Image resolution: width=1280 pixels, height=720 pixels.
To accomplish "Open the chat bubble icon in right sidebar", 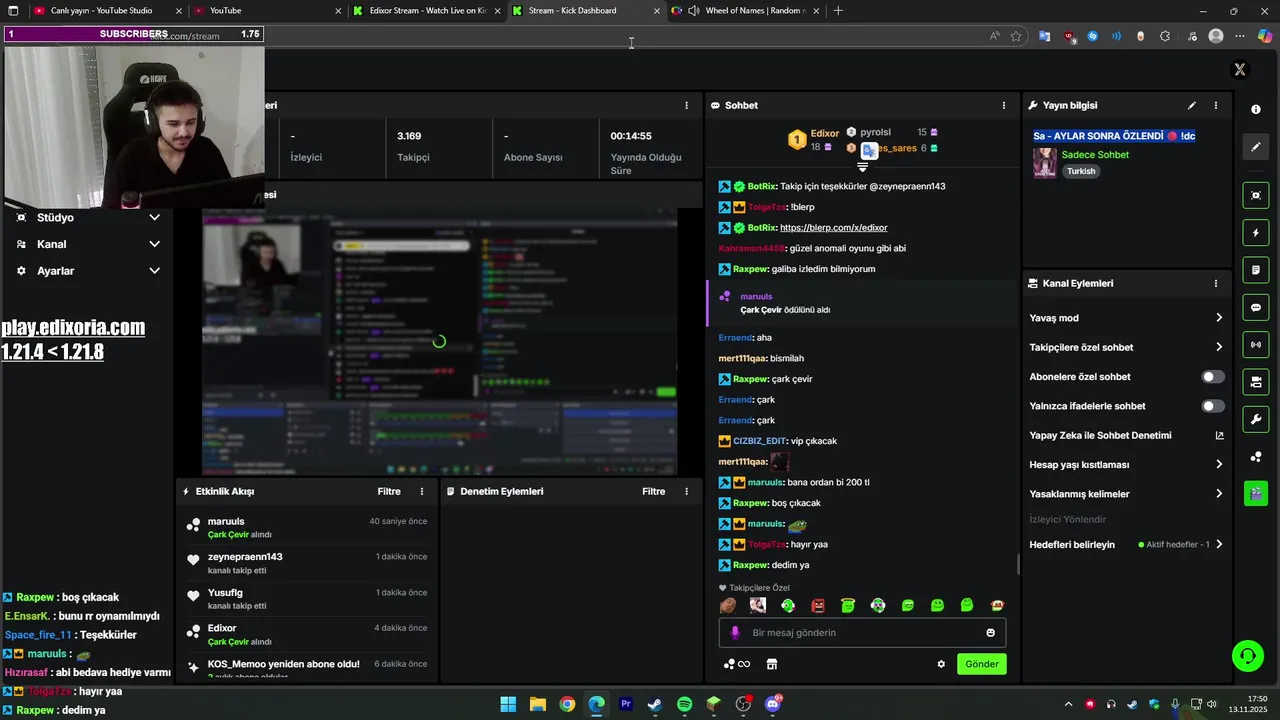I will click(x=1256, y=308).
